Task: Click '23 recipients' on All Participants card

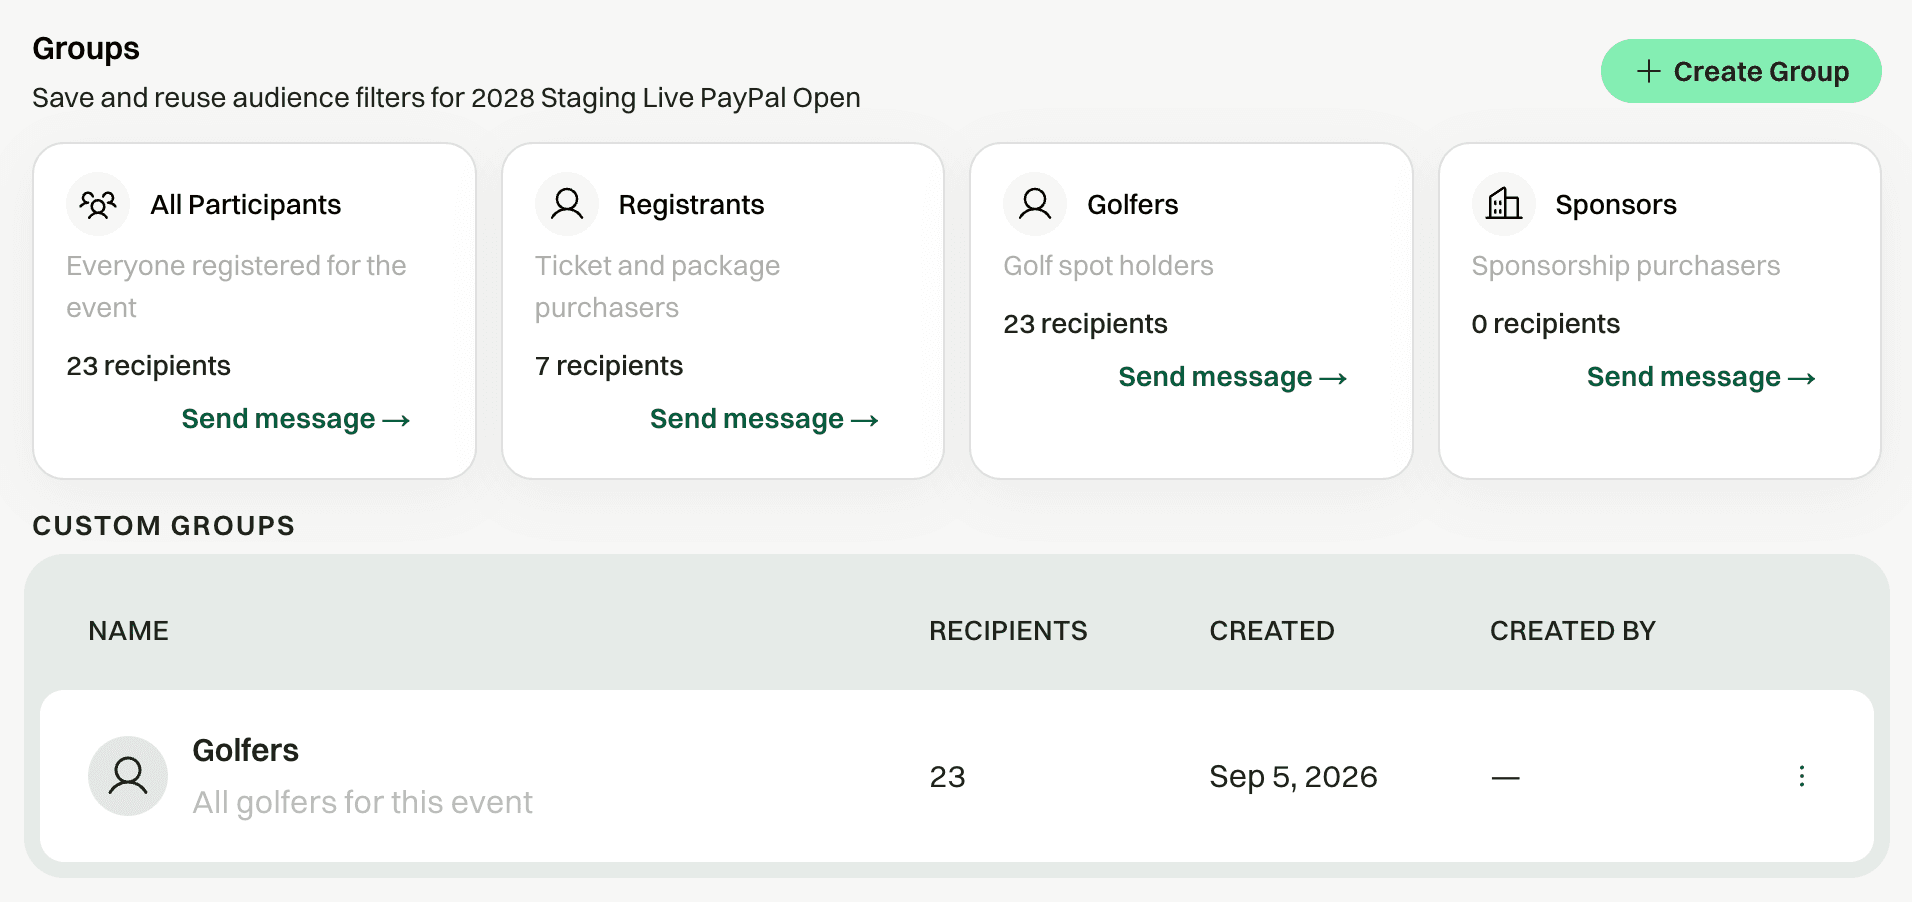Action: tap(148, 366)
